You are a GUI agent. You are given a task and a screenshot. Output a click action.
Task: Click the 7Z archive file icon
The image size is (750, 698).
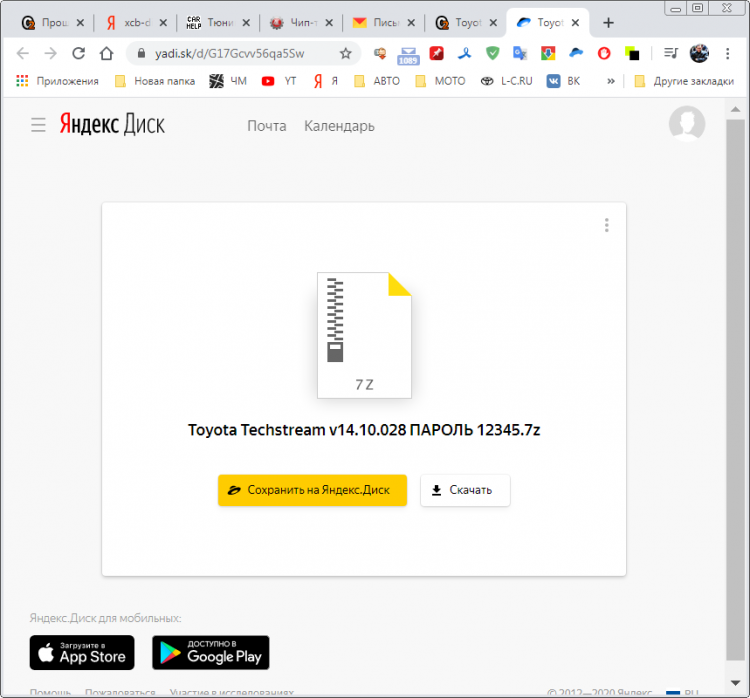pyautogui.click(x=364, y=336)
